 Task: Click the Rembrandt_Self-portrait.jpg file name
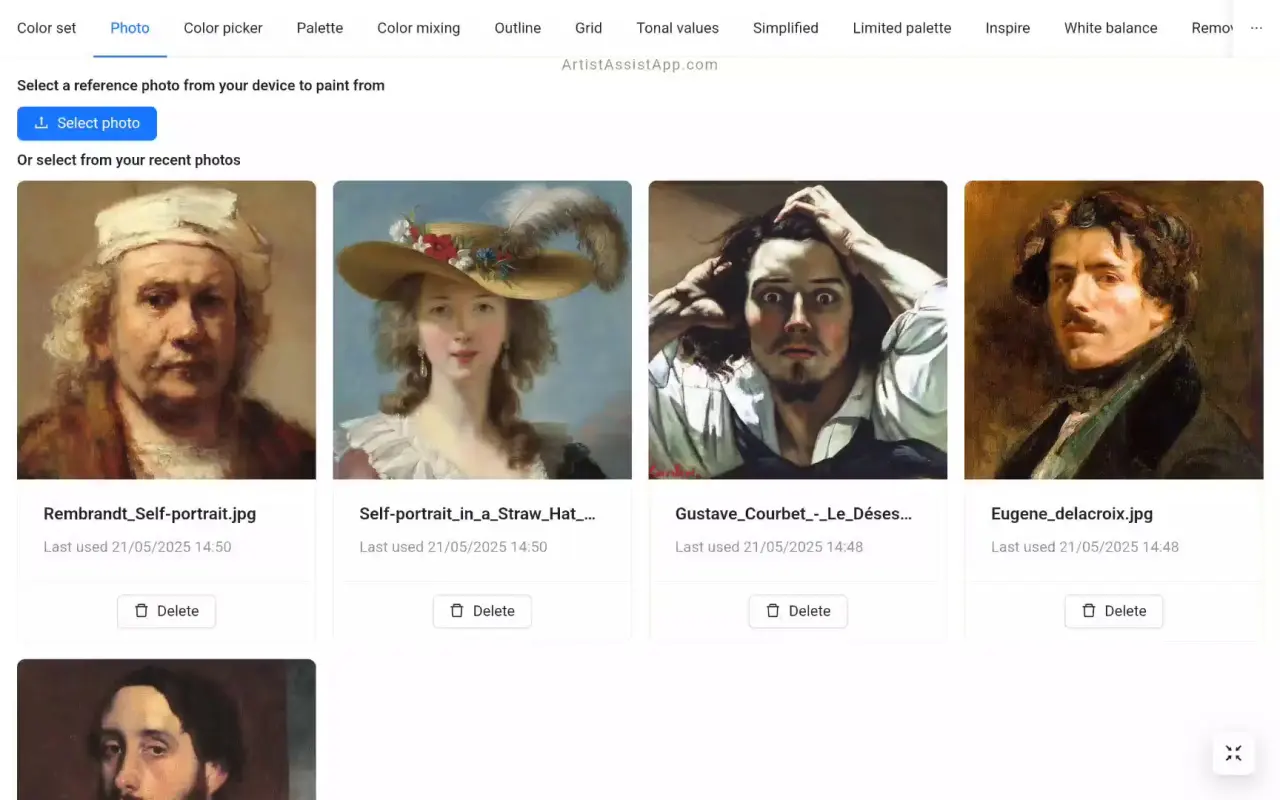[x=150, y=514]
